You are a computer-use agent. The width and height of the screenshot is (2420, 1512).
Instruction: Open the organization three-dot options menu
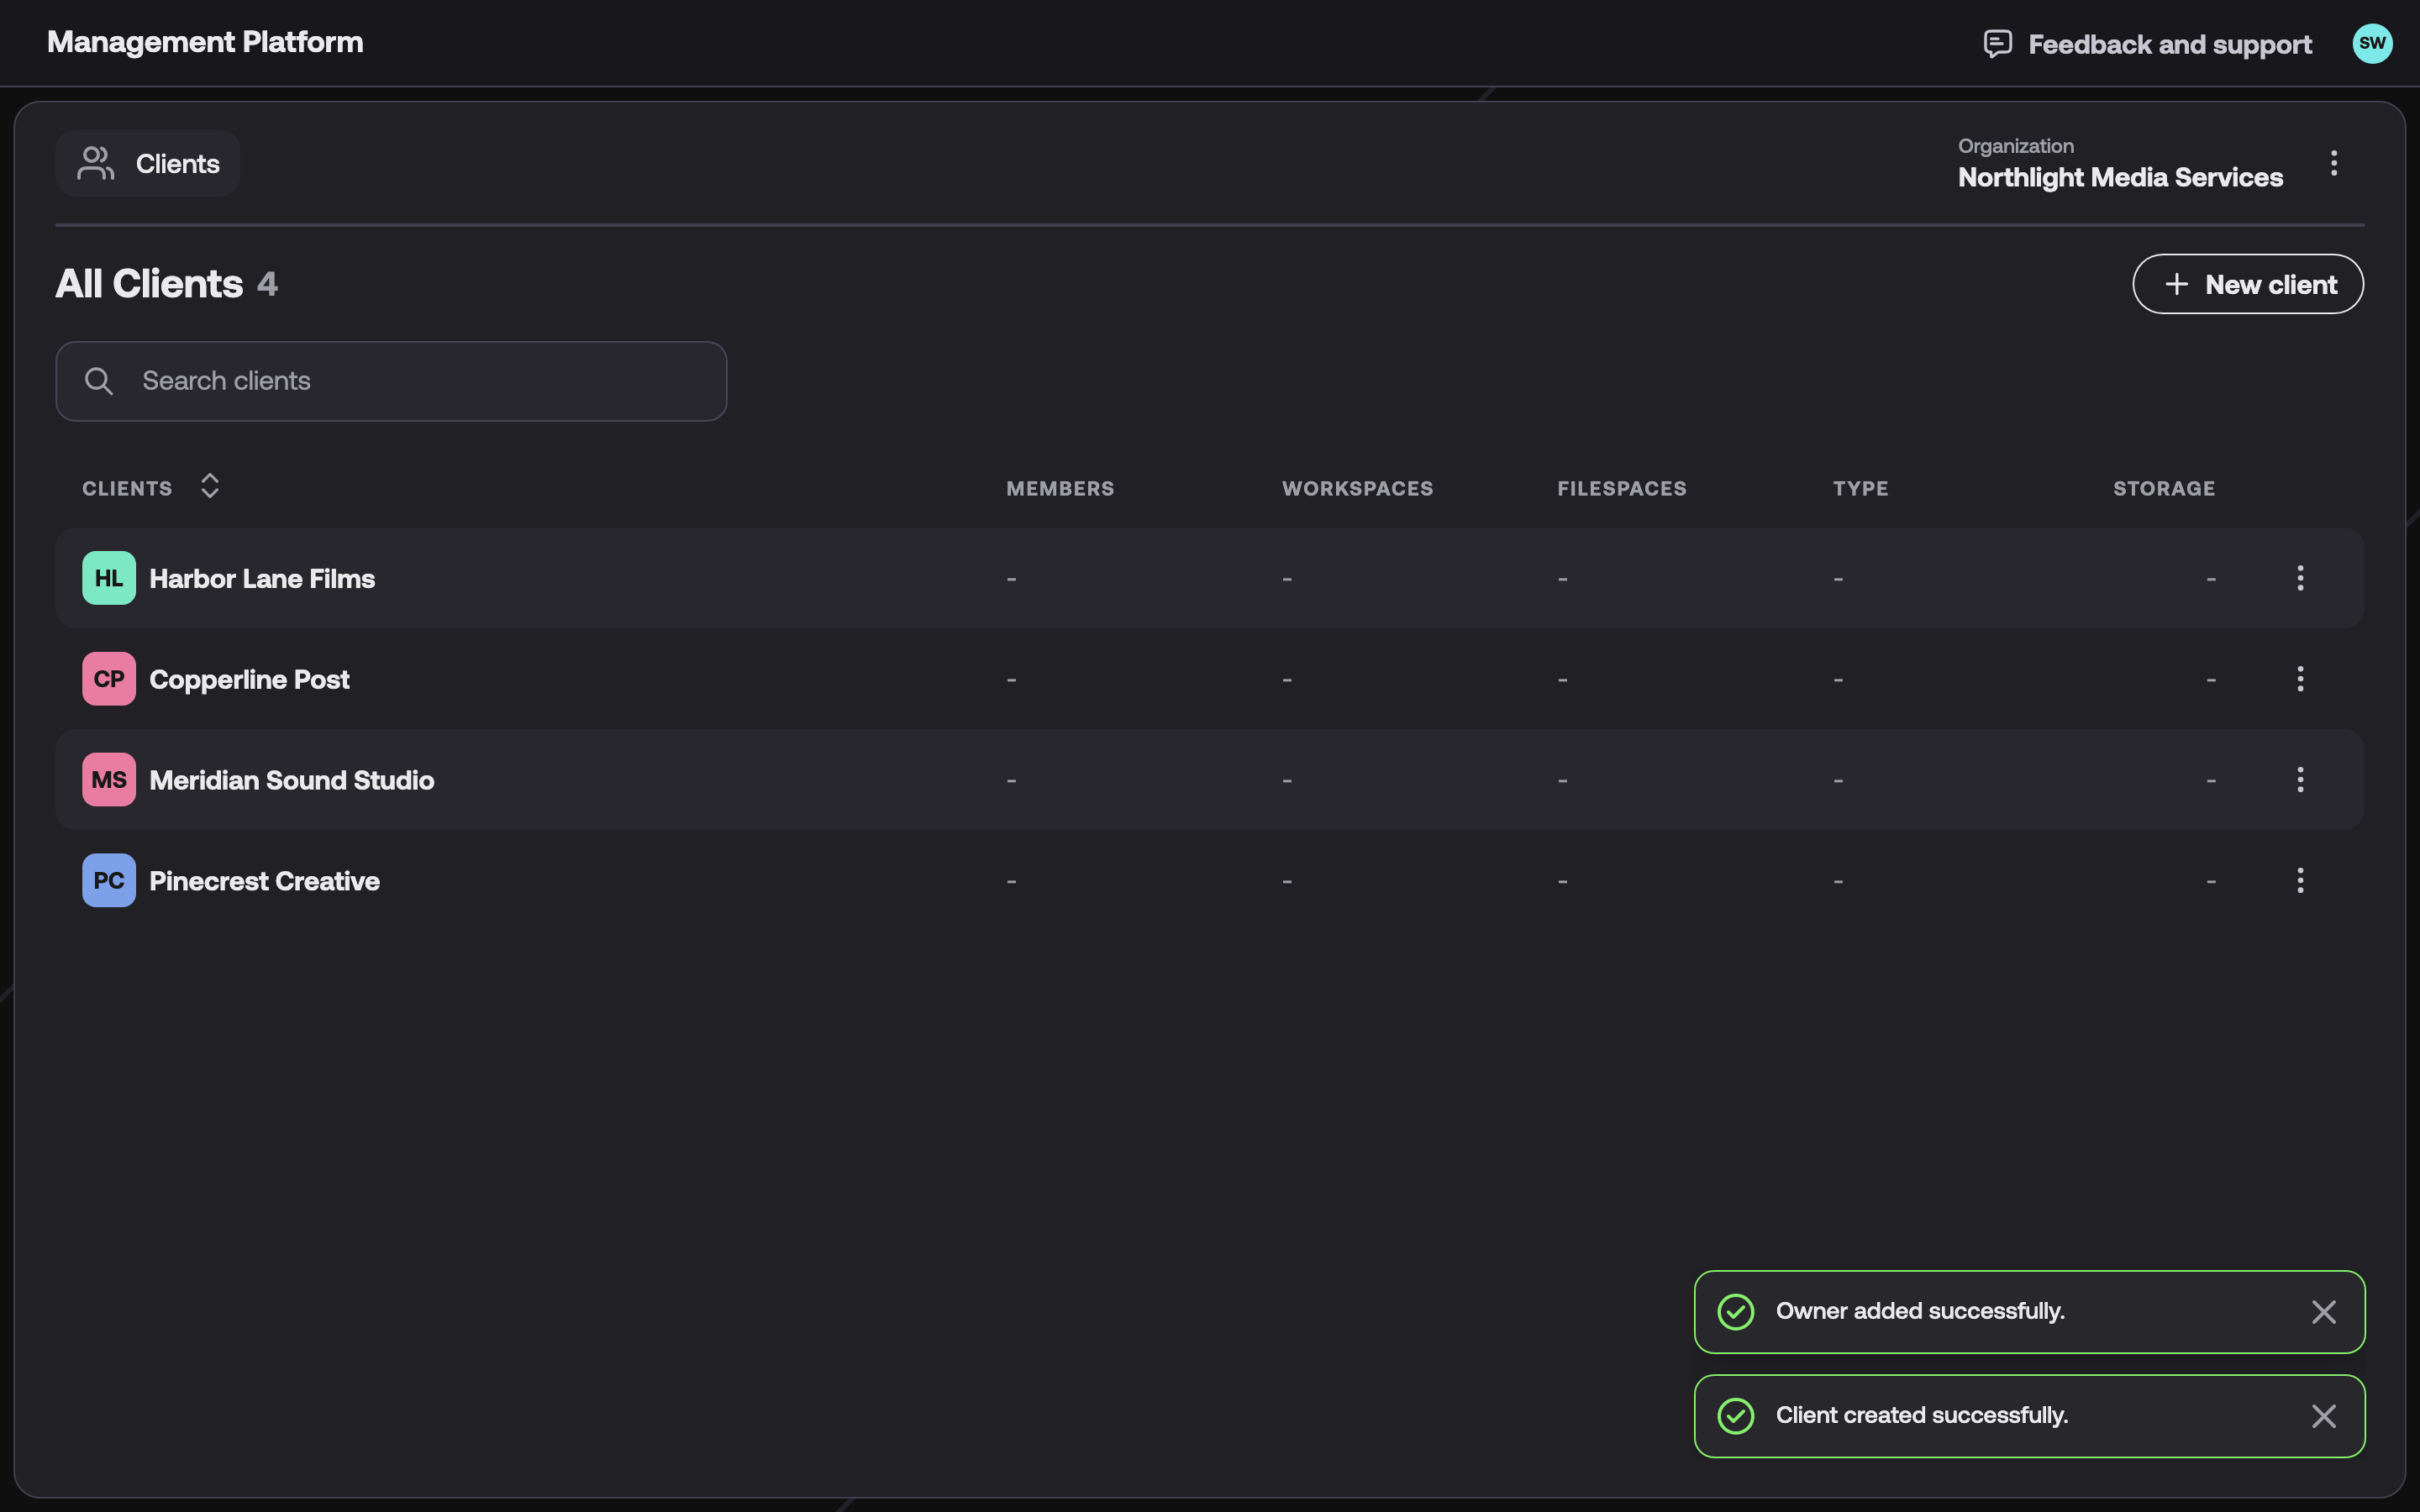pyautogui.click(x=2334, y=163)
